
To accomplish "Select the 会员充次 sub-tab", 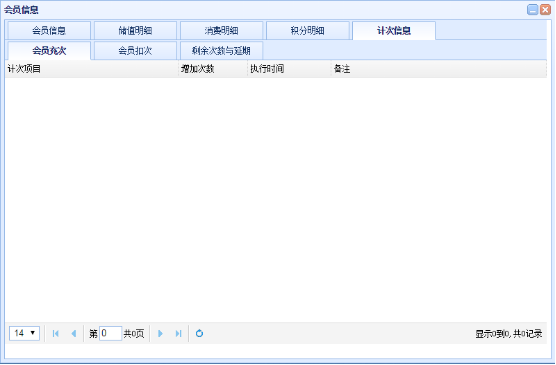I will click(49, 50).
